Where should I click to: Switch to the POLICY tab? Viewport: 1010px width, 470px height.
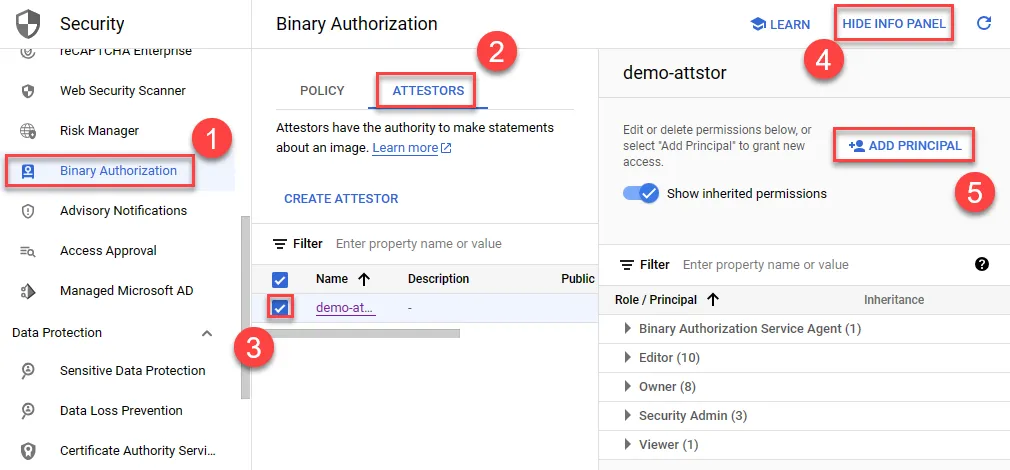coord(322,91)
